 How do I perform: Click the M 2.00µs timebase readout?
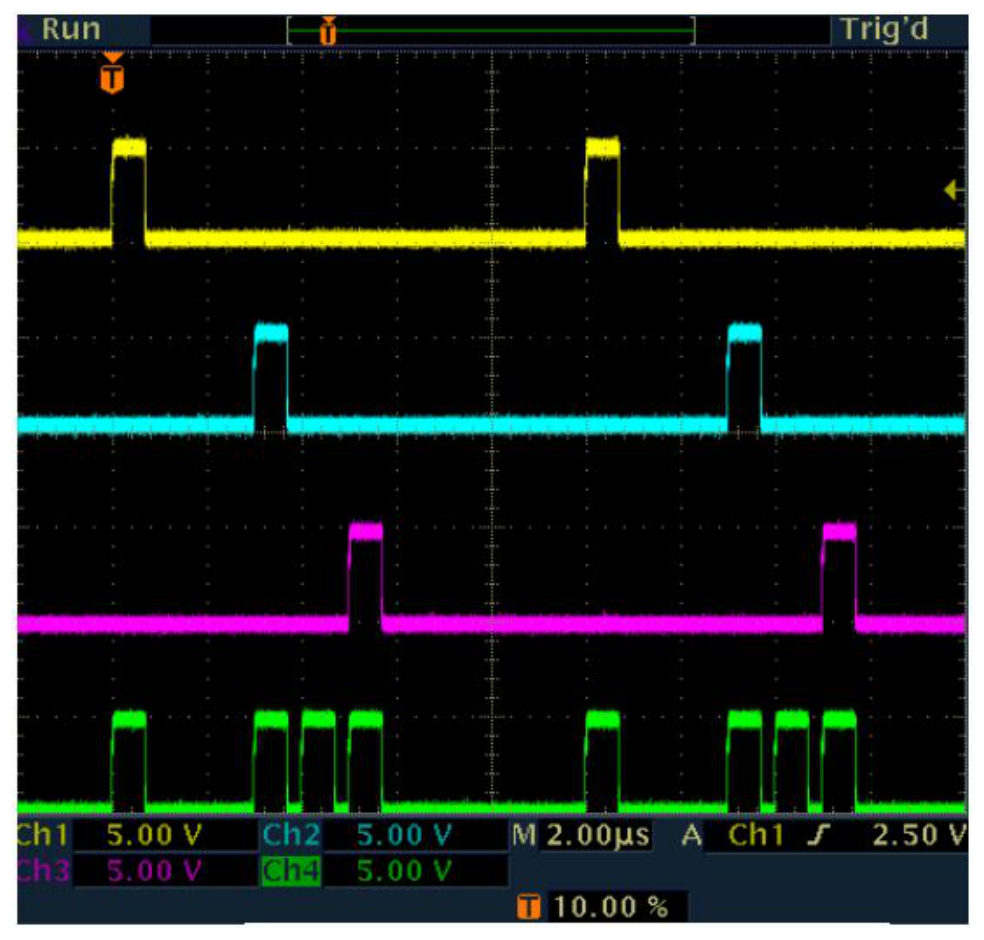[x=580, y=835]
